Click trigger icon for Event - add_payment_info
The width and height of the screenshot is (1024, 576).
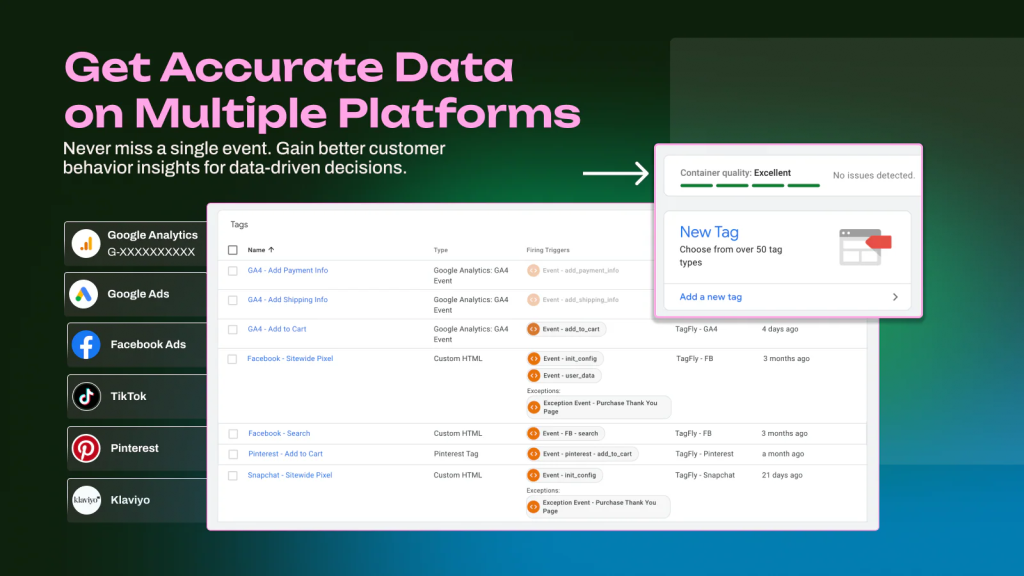pos(534,270)
